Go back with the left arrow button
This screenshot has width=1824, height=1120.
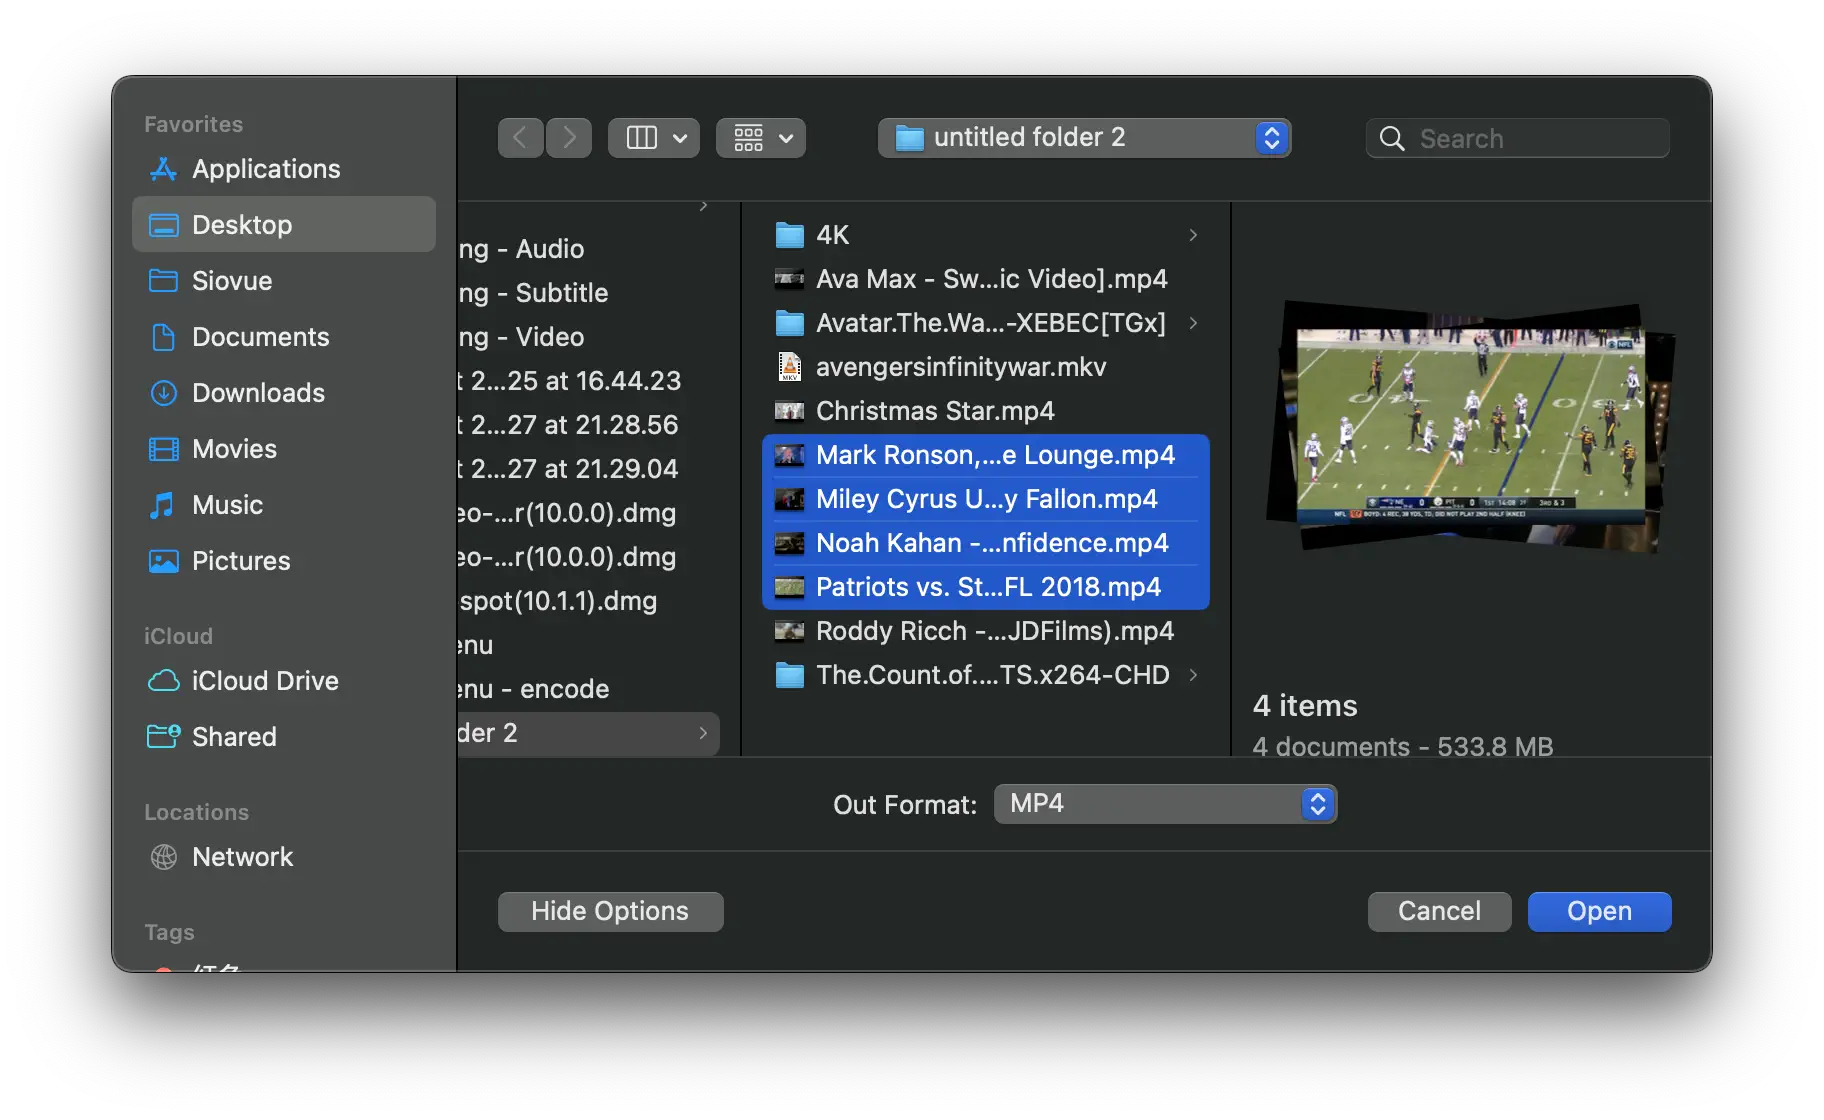coord(521,138)
